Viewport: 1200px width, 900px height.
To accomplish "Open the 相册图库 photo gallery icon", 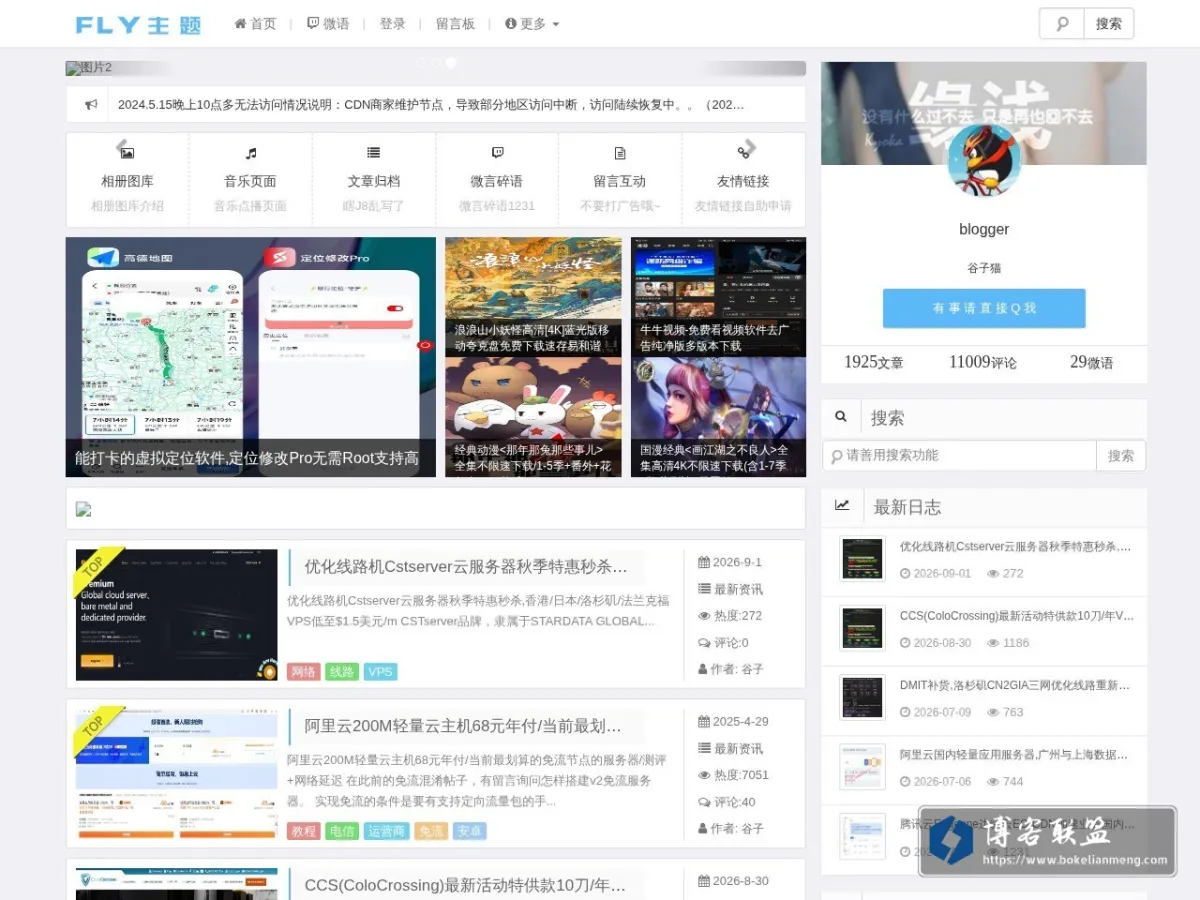I will (x=127, y=153).
